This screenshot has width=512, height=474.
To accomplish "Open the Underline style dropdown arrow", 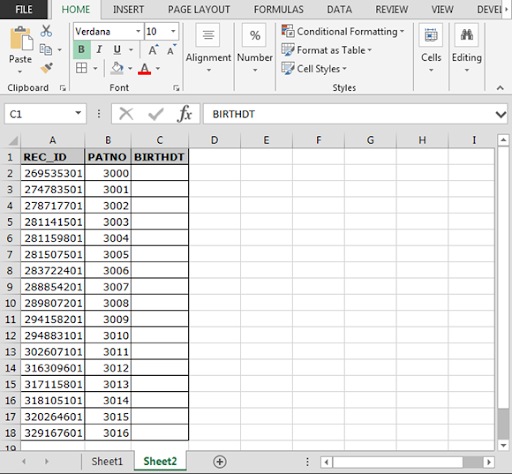I will click(131, 50).
